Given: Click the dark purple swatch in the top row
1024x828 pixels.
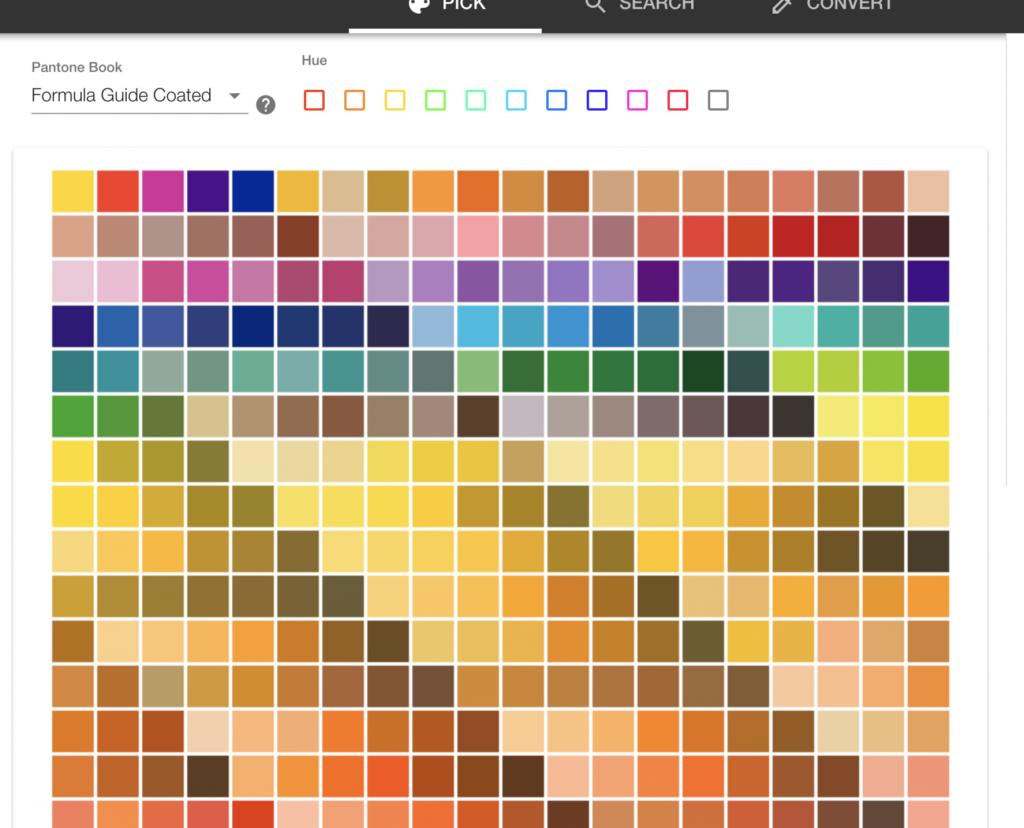Looking at the screenshot, I should 207,189.
